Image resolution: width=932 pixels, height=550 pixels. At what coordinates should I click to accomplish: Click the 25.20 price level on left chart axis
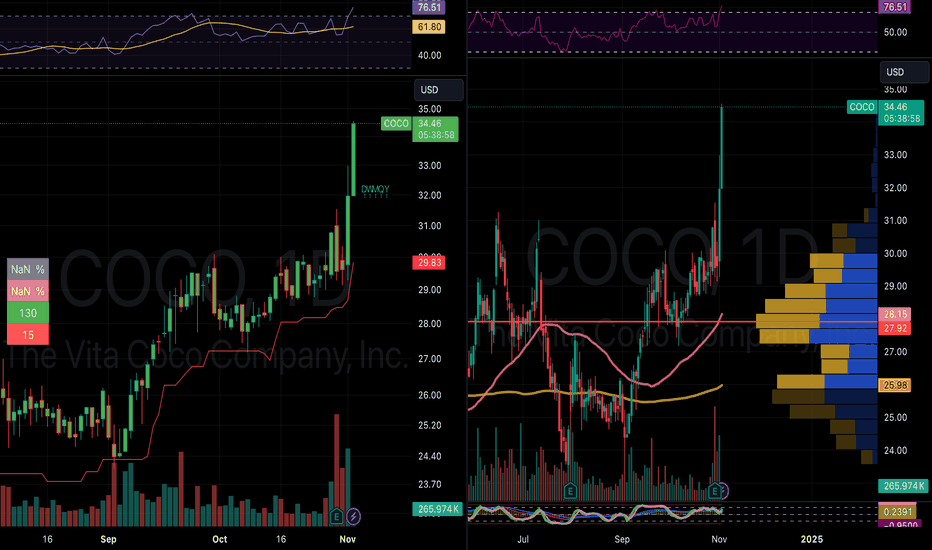[x=430, y=426]
